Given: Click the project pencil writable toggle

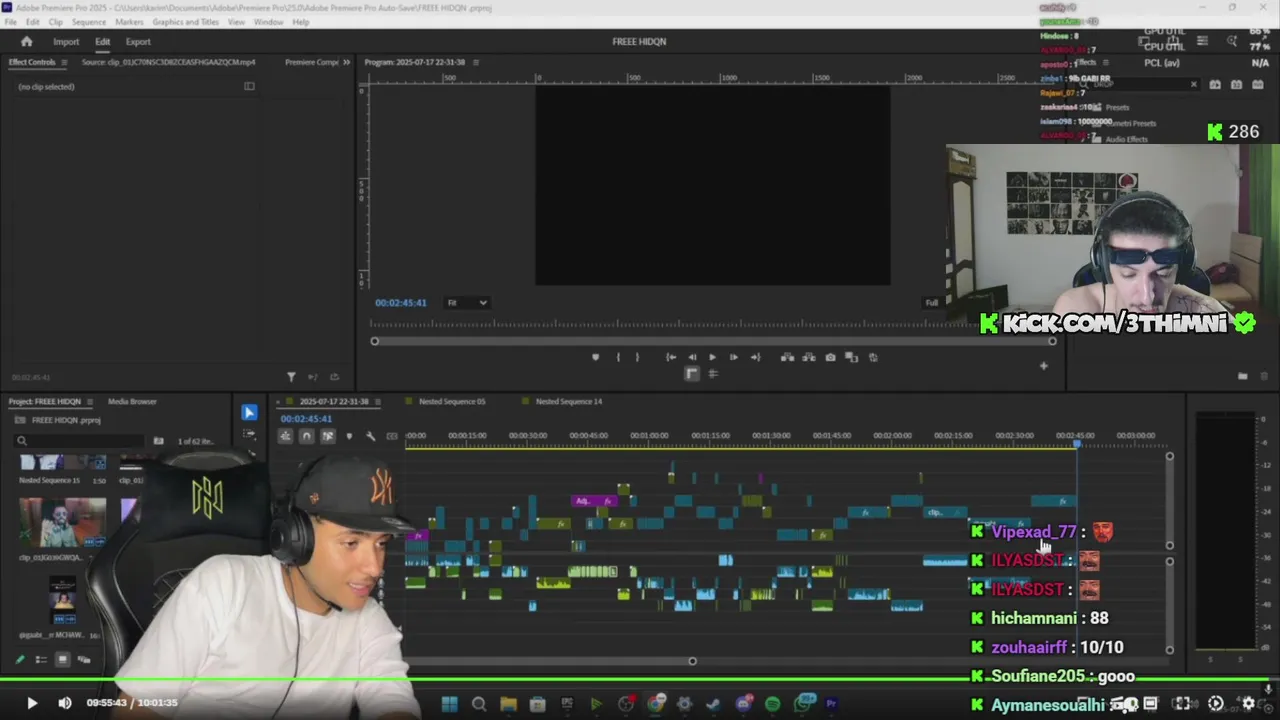Looking at the screenshot, I should [x=20, y=659].
